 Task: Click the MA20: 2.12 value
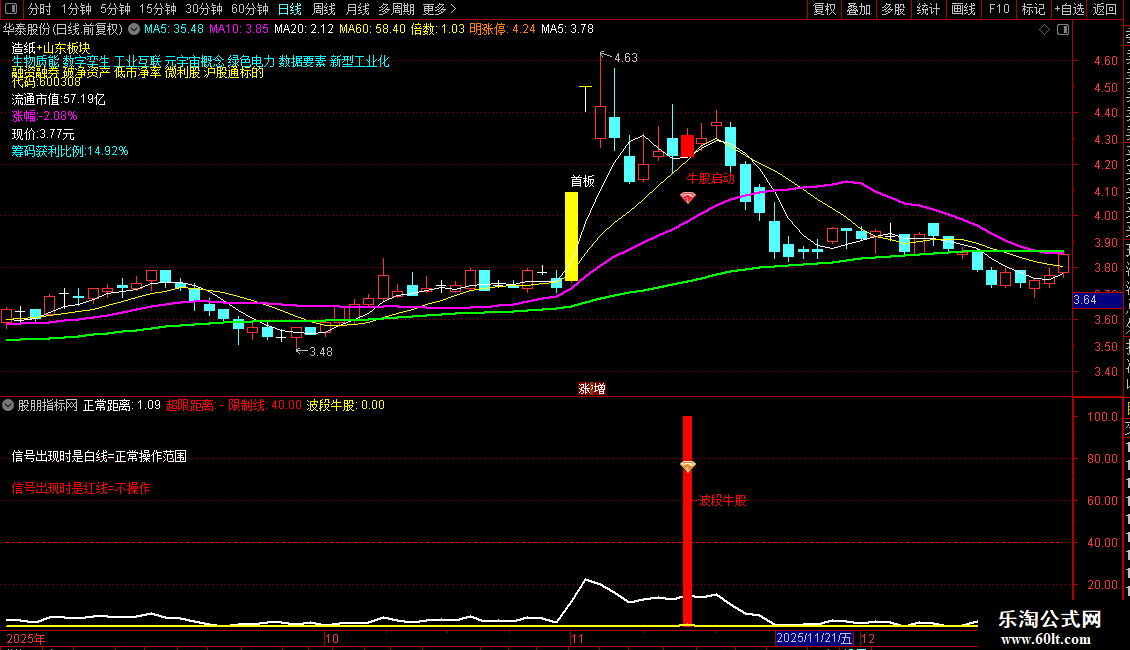[x=304, y=30]
